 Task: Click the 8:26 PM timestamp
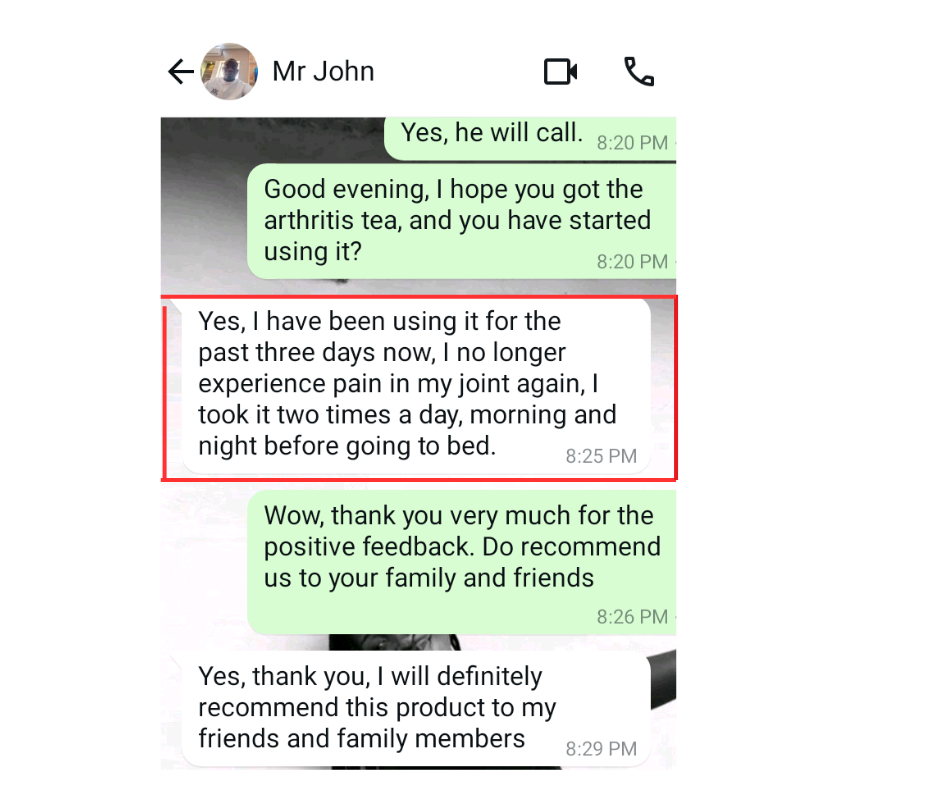[x=632, y=617]
